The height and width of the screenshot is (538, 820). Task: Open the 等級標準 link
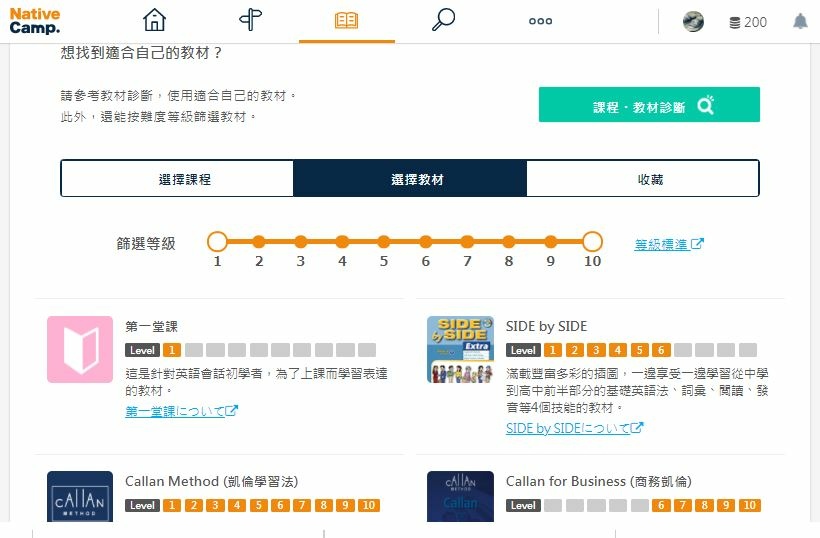669,244
